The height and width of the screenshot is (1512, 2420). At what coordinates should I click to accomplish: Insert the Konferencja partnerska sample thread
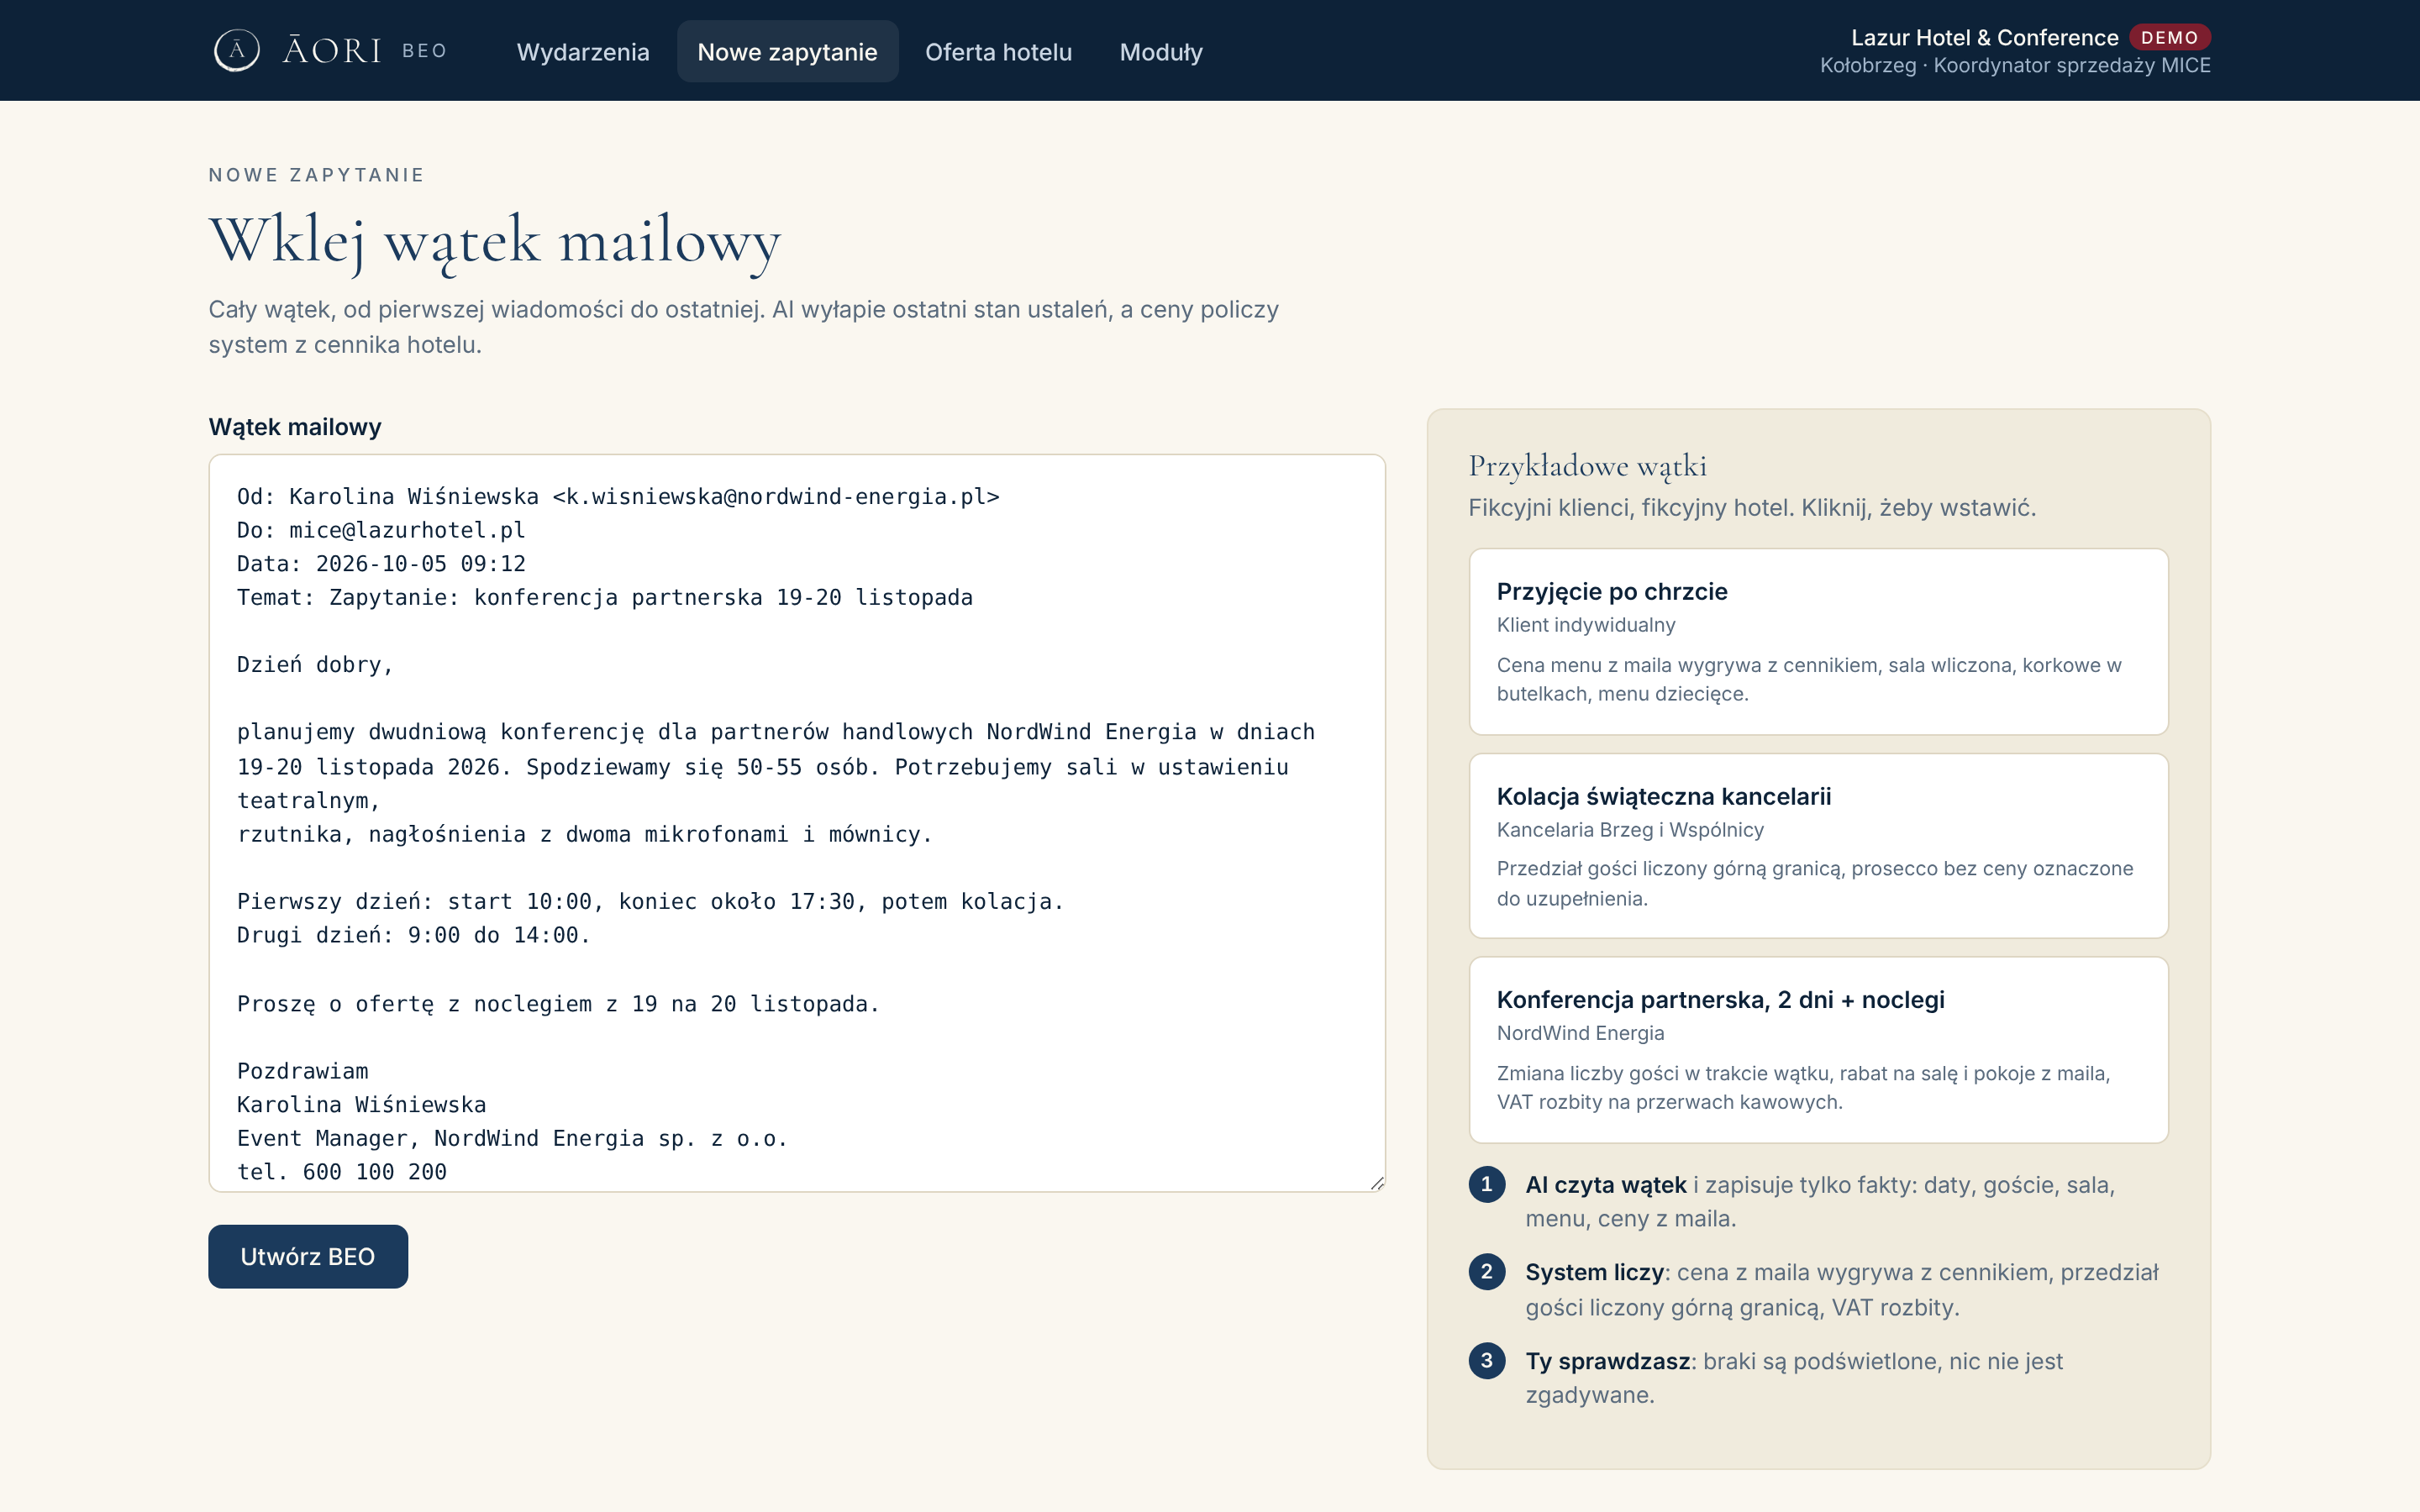click(1818, 1050)
